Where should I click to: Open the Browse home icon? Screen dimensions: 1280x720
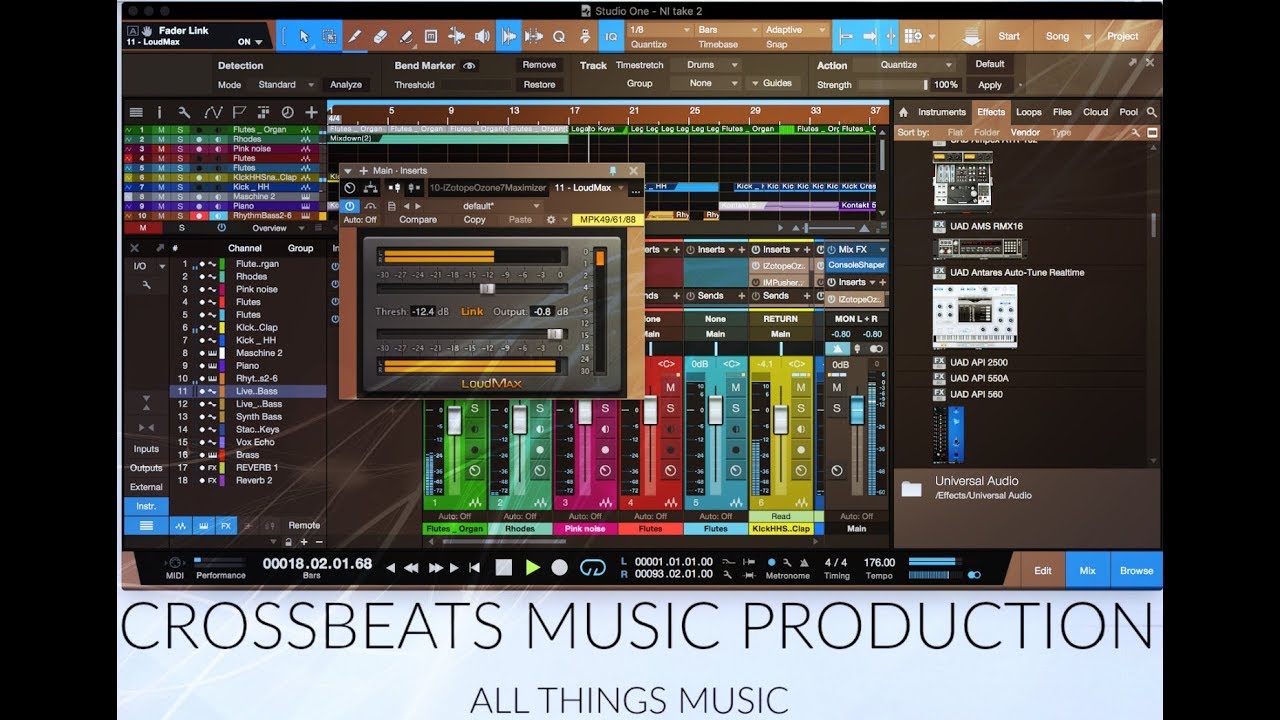point(904,112)
